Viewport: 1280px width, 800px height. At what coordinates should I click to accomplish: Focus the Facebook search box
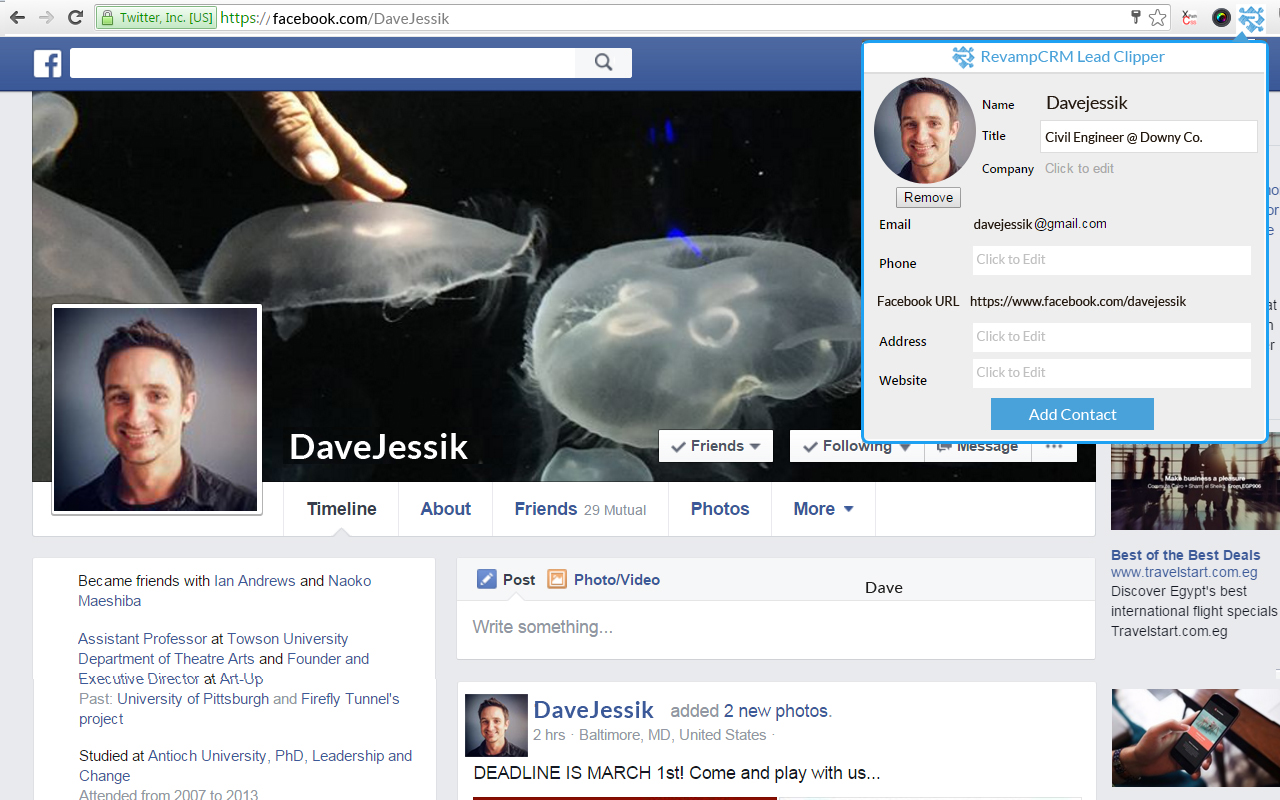[x=323, y=63]
